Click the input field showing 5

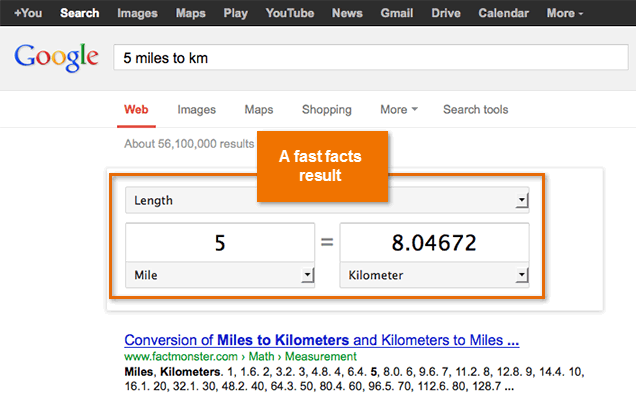click(220, 242)
